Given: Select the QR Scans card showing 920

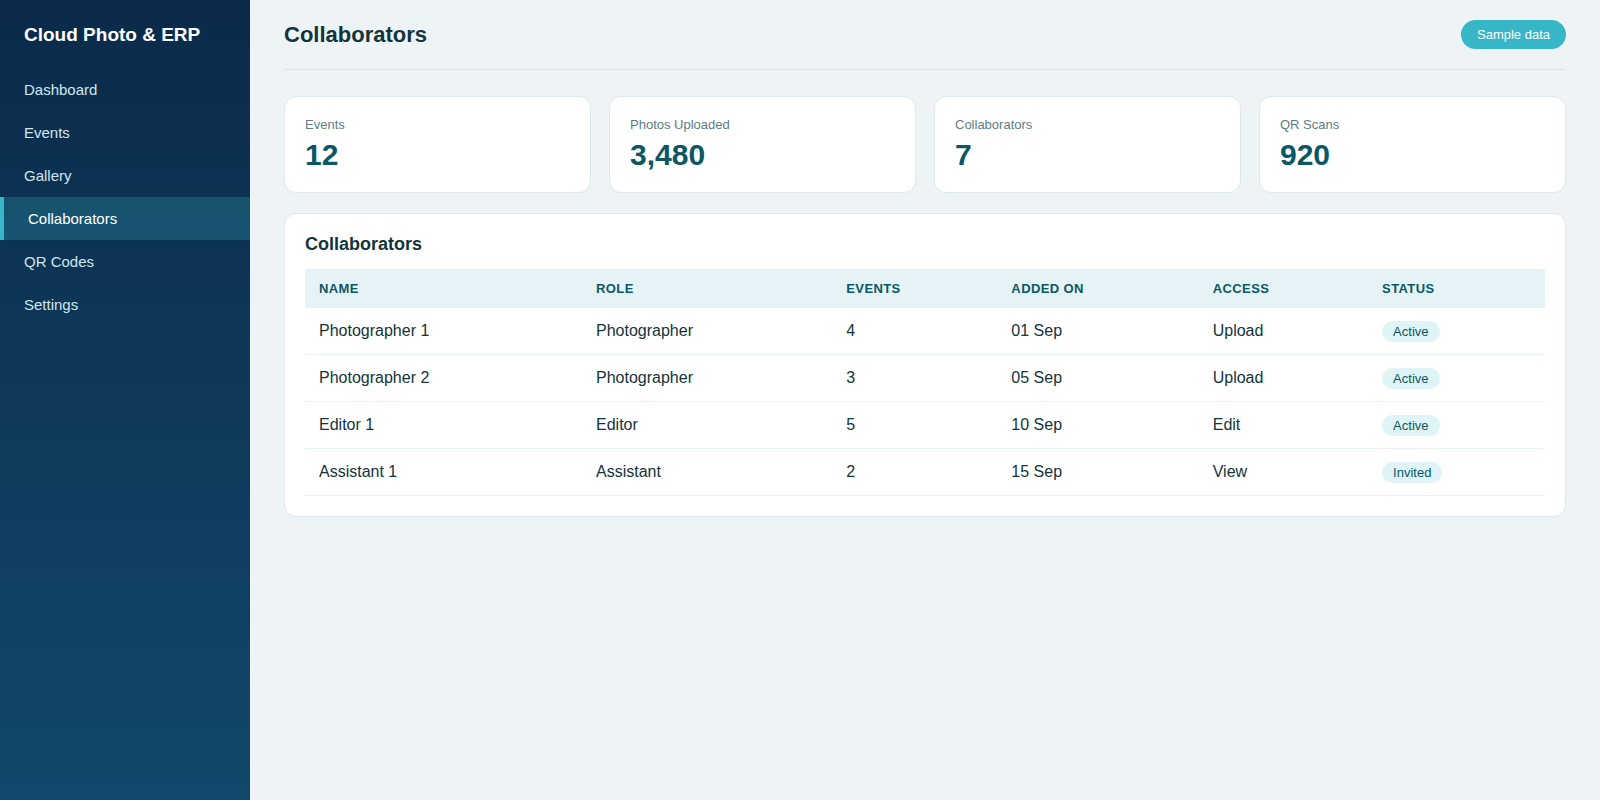Looking at the screenshot, I should coord(1412,145).
